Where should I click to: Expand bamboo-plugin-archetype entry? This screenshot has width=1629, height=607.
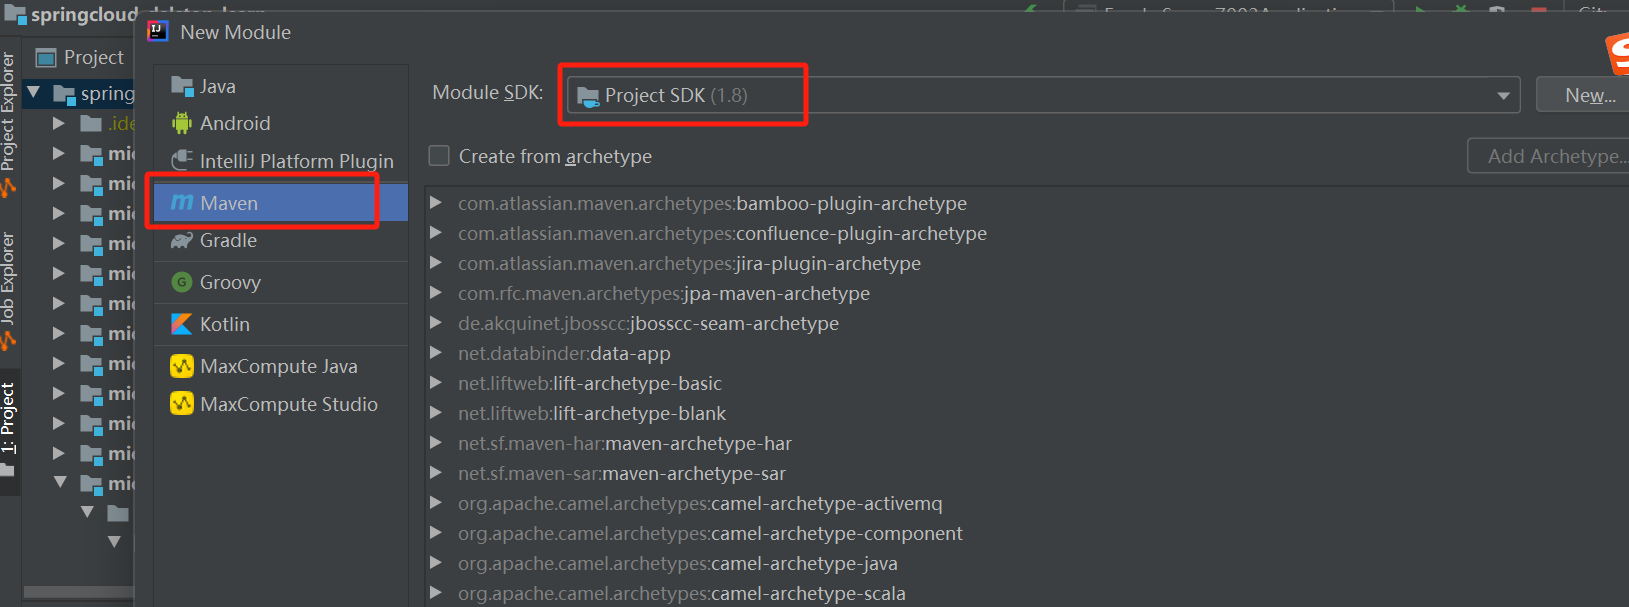(436, 203)
